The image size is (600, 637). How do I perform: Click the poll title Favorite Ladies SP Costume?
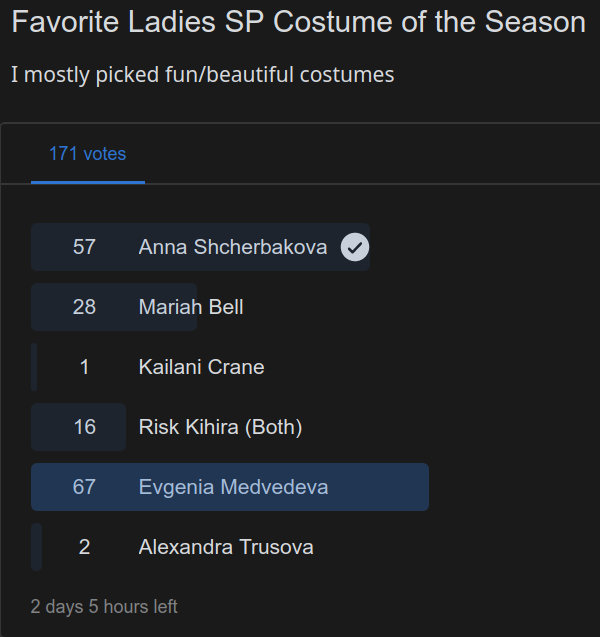point(298,22)
